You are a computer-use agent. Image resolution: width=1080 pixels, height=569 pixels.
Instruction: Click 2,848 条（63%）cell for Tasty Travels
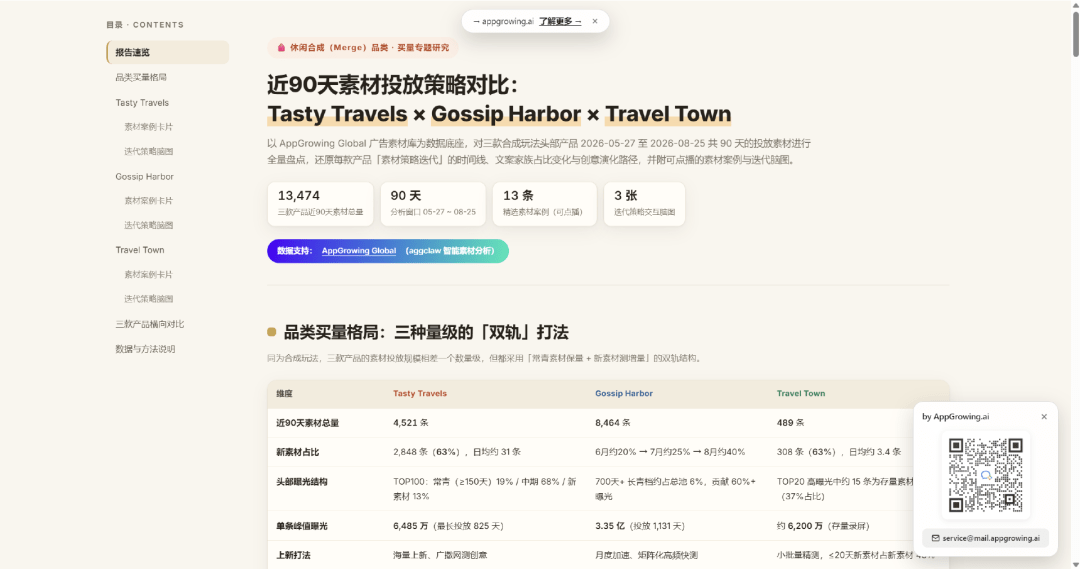[x=457, y=452]
